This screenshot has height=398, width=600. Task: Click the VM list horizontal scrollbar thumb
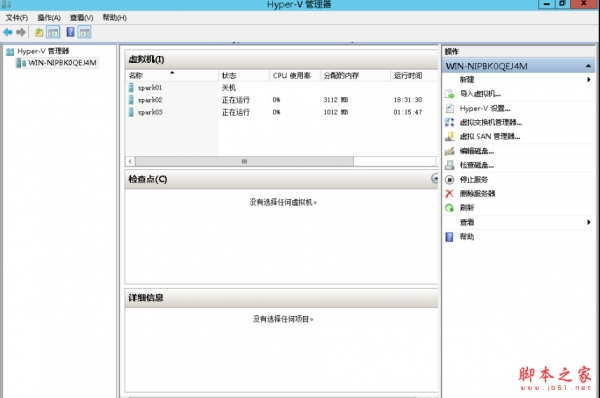[244, 161]
